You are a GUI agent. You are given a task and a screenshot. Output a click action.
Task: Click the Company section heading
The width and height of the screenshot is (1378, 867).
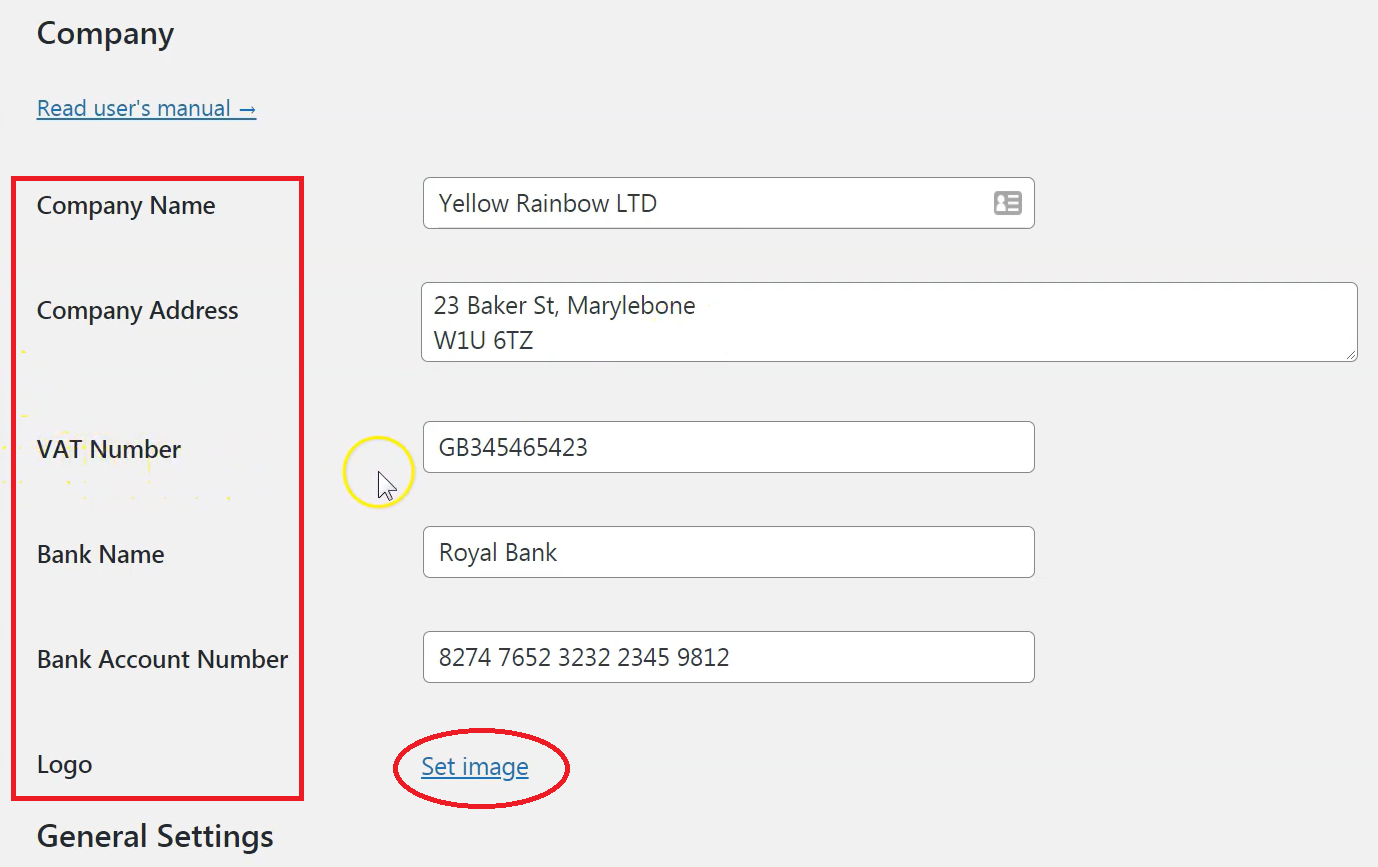[105, 34]
